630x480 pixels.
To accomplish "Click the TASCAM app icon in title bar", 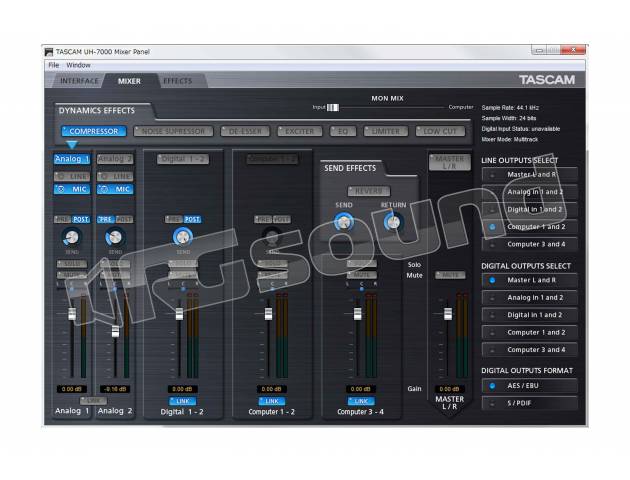I will click(x=49, y=52).
